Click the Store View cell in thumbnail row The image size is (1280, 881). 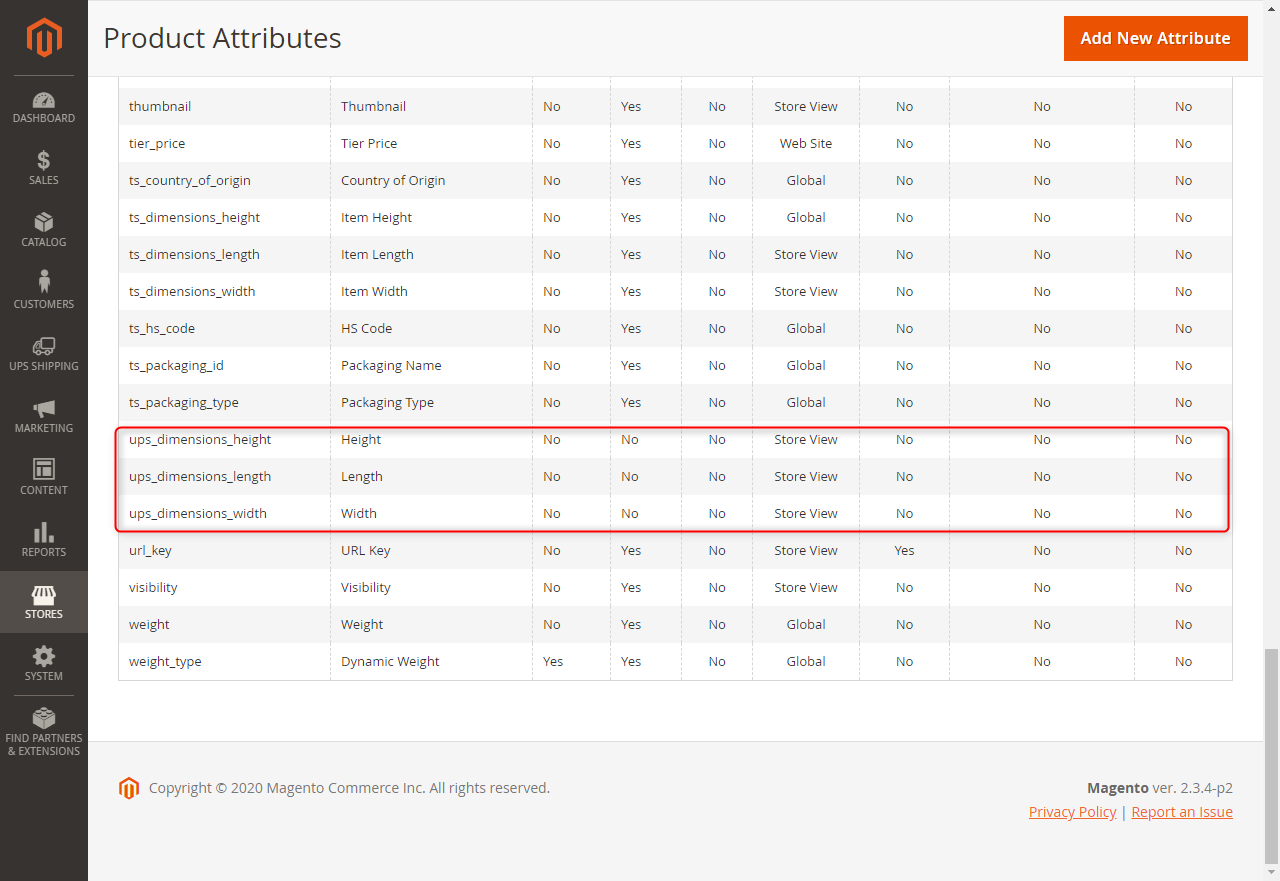[806, 106]
